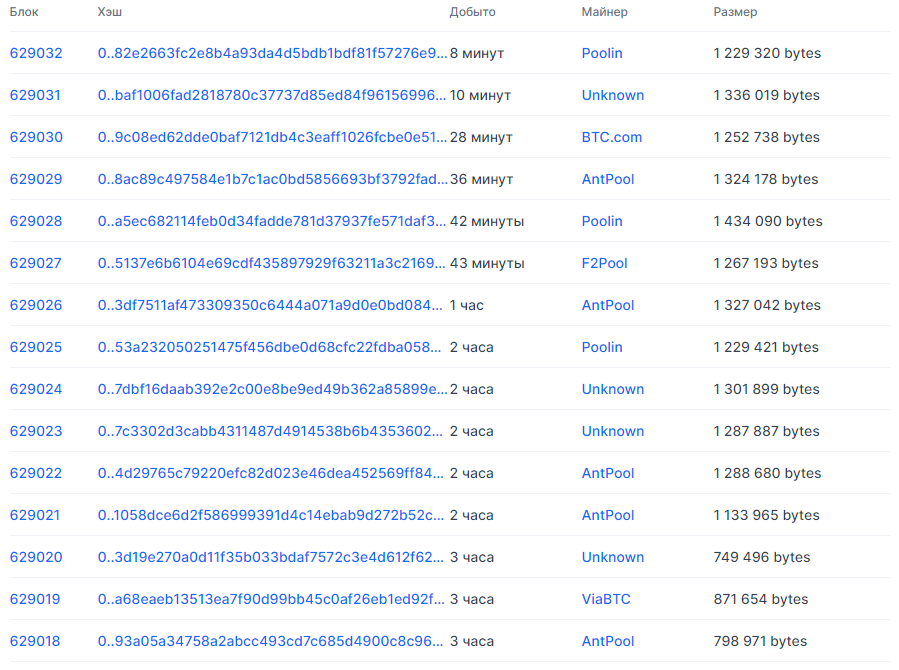Viewport: 899px width, 670px height.
Task: Select mined time 28 минут
Action: point(481,137)
